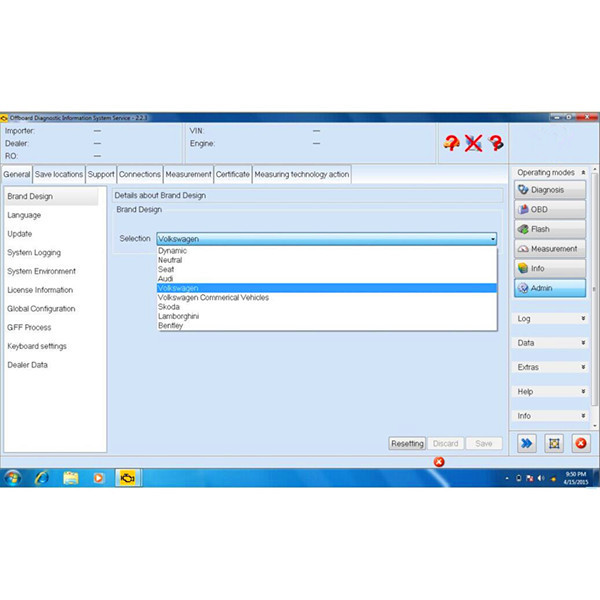
Task: Open License Information settings entry
Action: point(40,290)
